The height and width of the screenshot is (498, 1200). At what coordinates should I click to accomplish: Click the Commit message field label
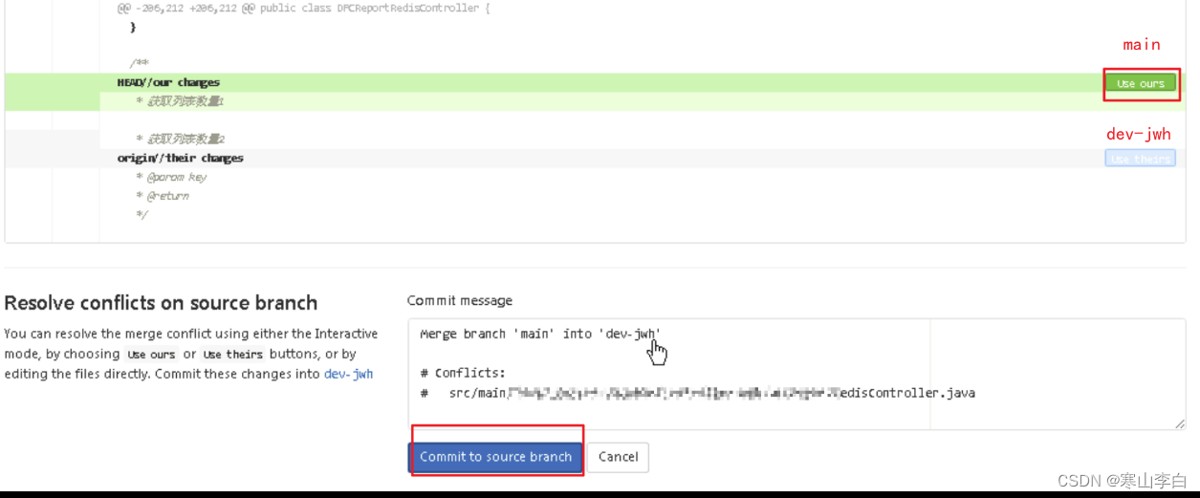[459, 300]
